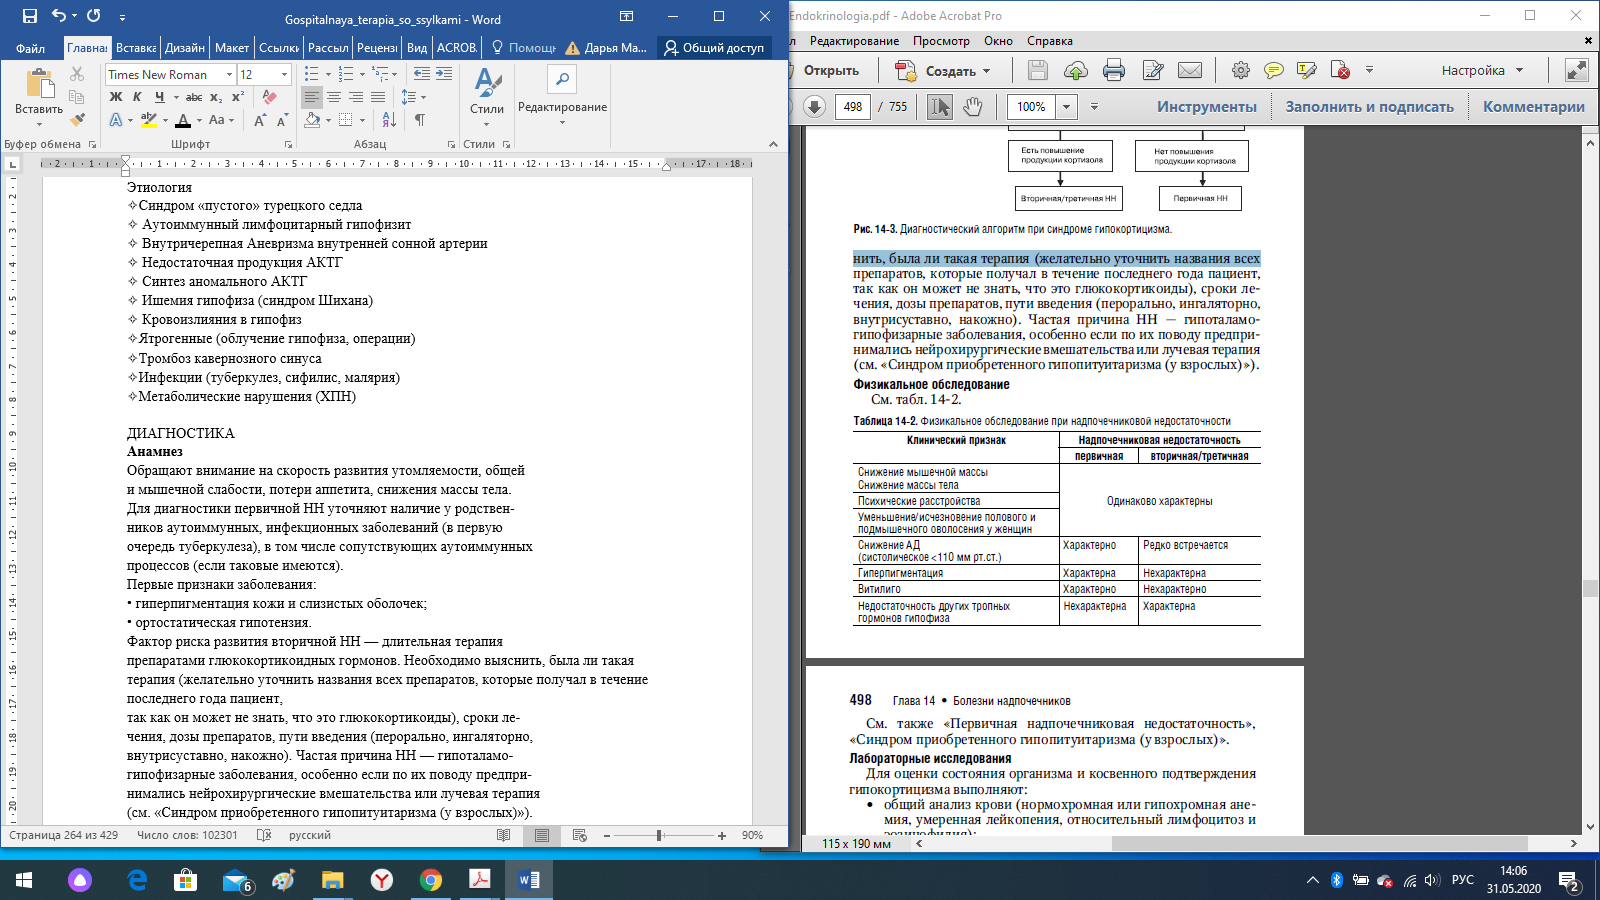Increase paragraph indent in Word
Image resolution: width=1600 pixels, height=900 pixels.
(444, 74)
